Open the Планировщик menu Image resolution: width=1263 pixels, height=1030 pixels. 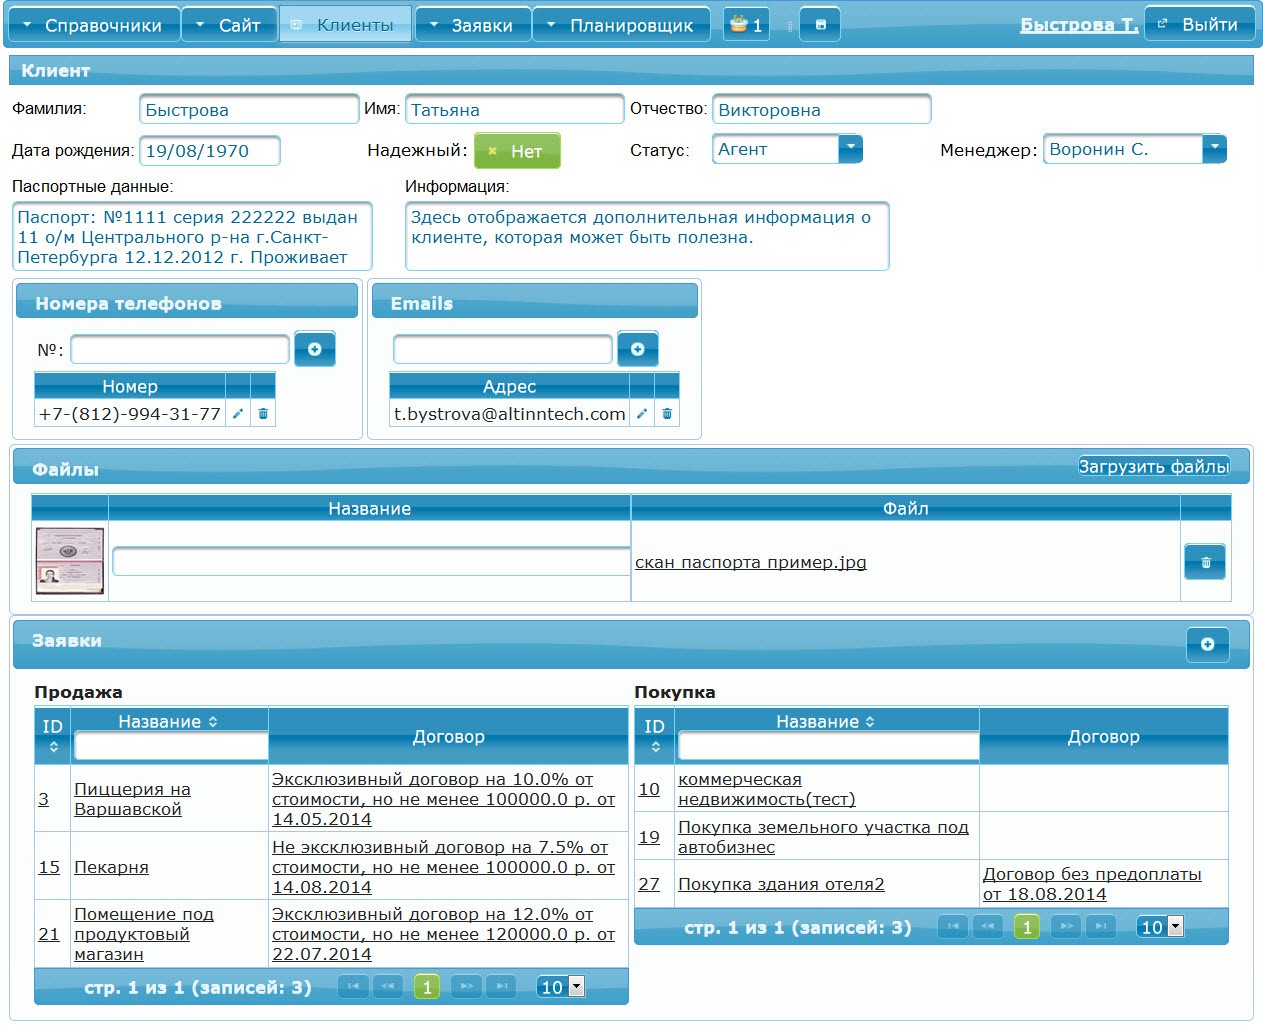621,25
